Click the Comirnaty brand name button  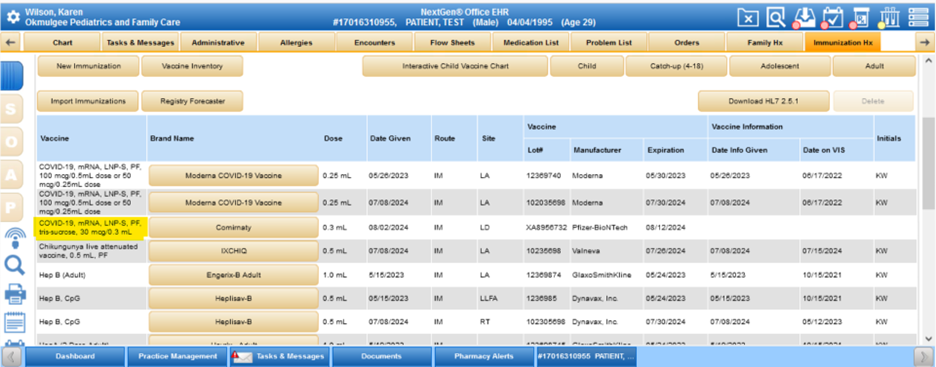233,227
